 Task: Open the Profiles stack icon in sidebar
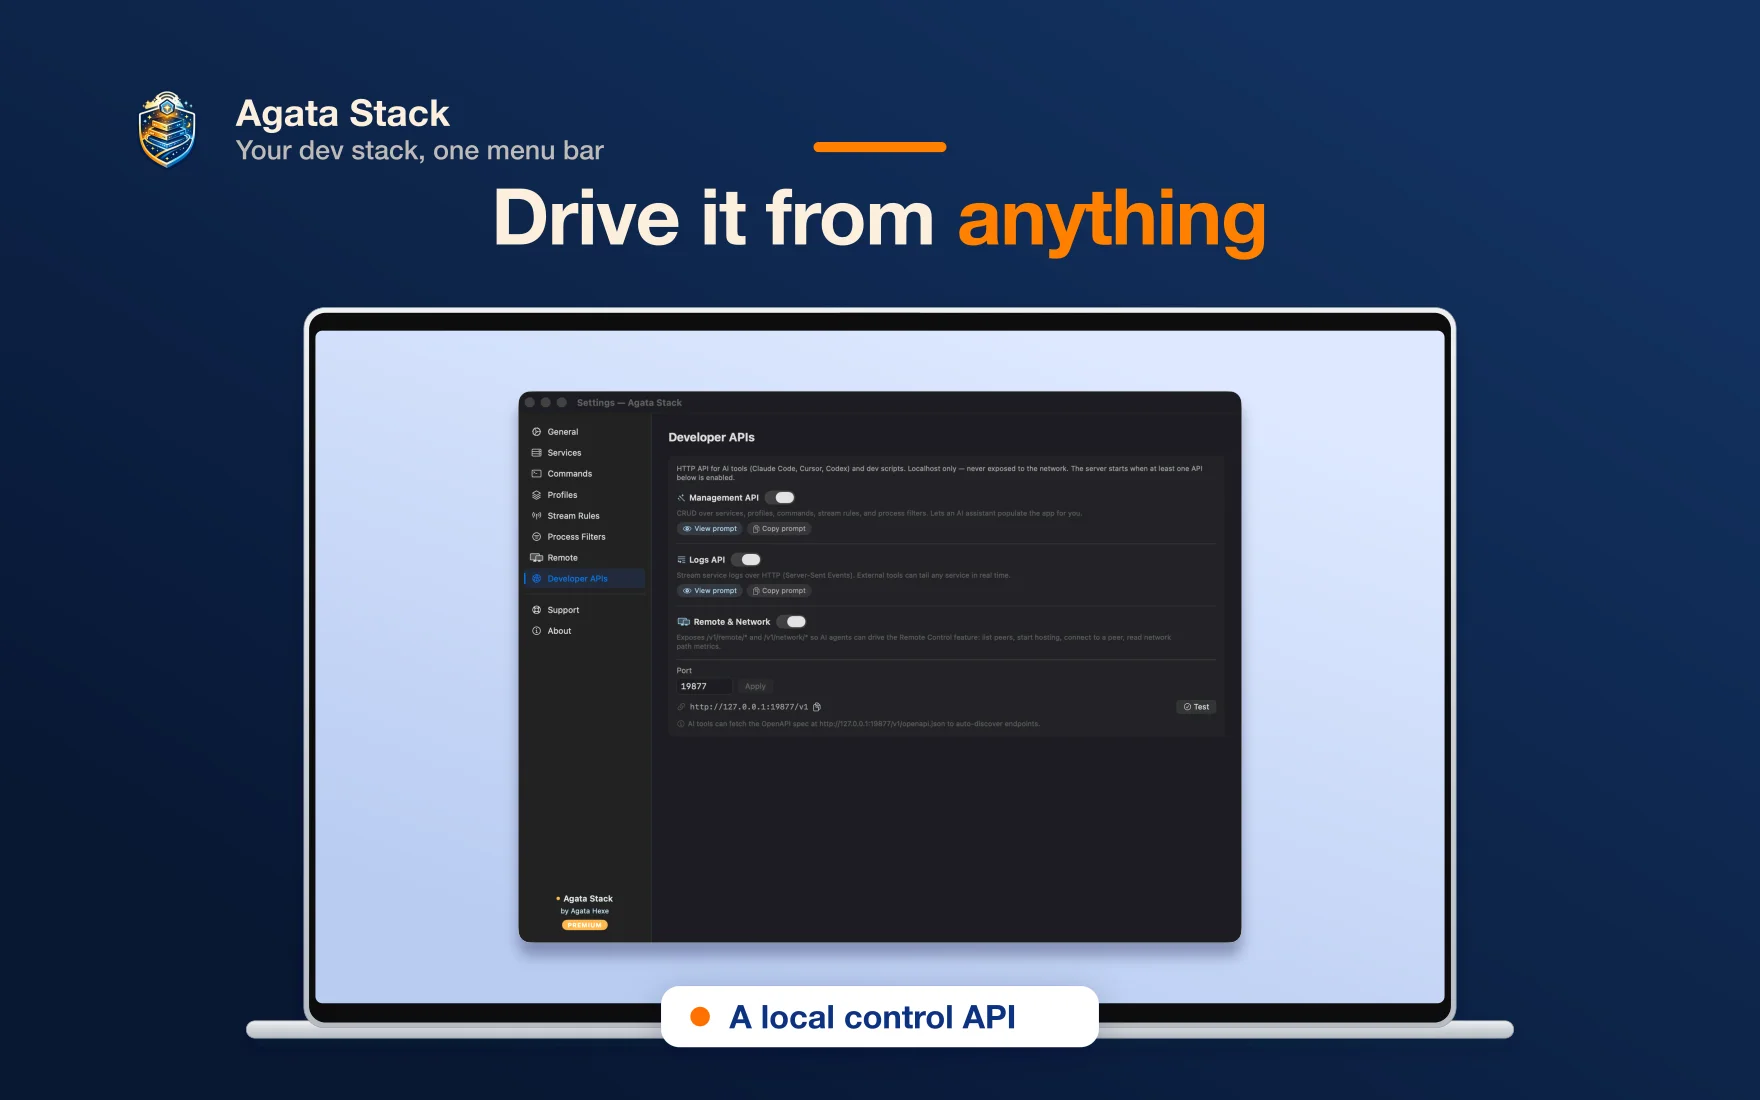pos(537,495)
